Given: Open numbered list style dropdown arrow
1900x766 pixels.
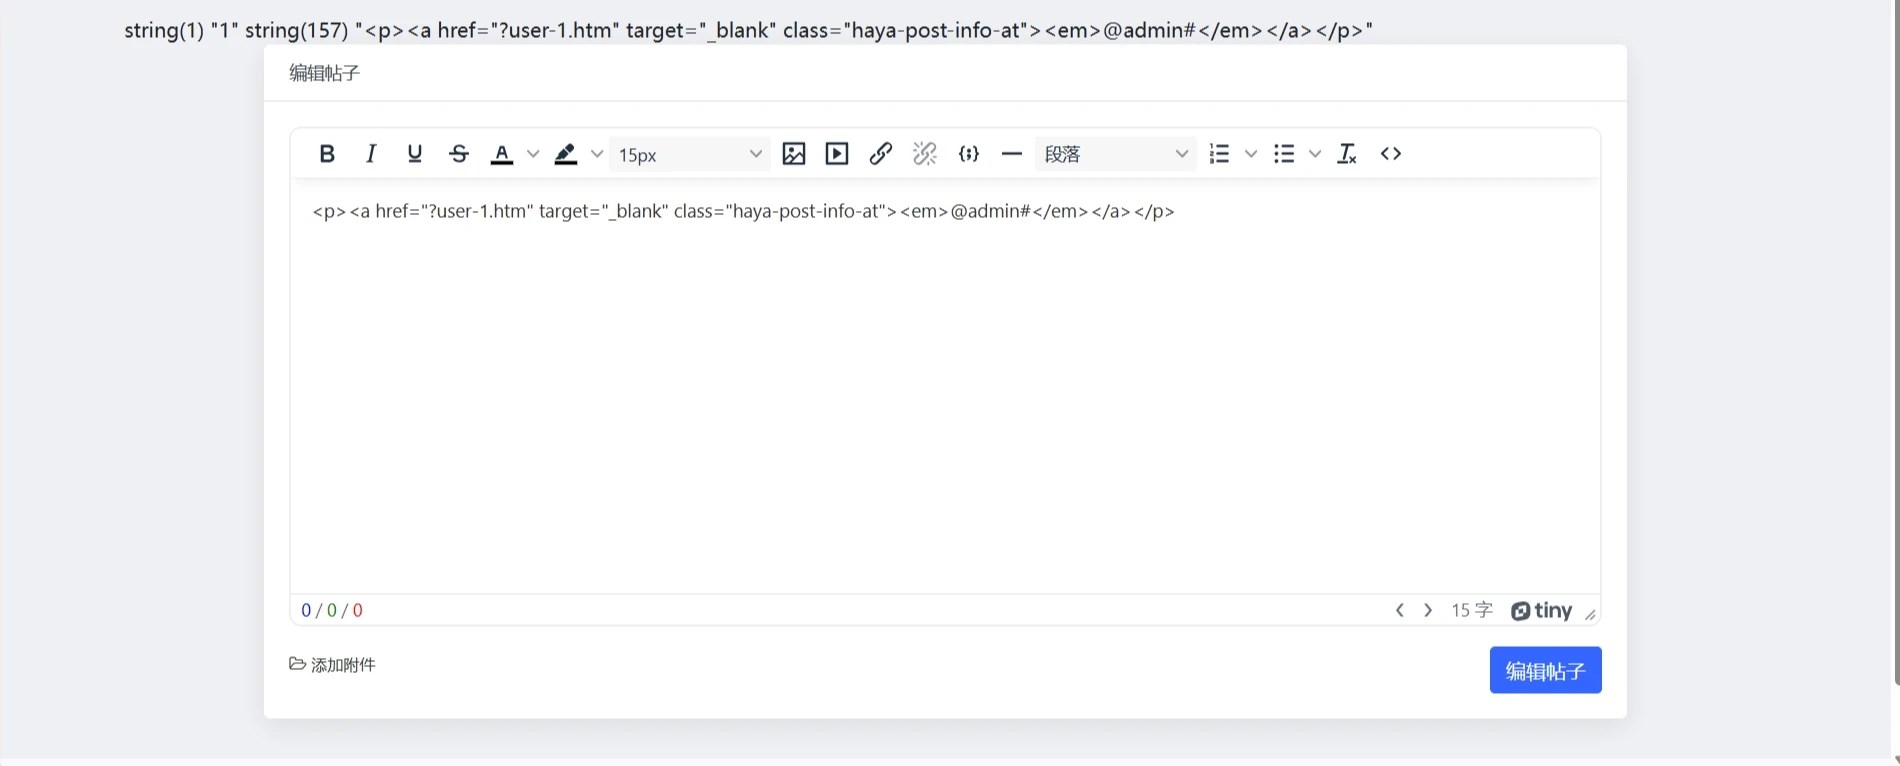Looking at the screenshot, I should coord(1251,154).
